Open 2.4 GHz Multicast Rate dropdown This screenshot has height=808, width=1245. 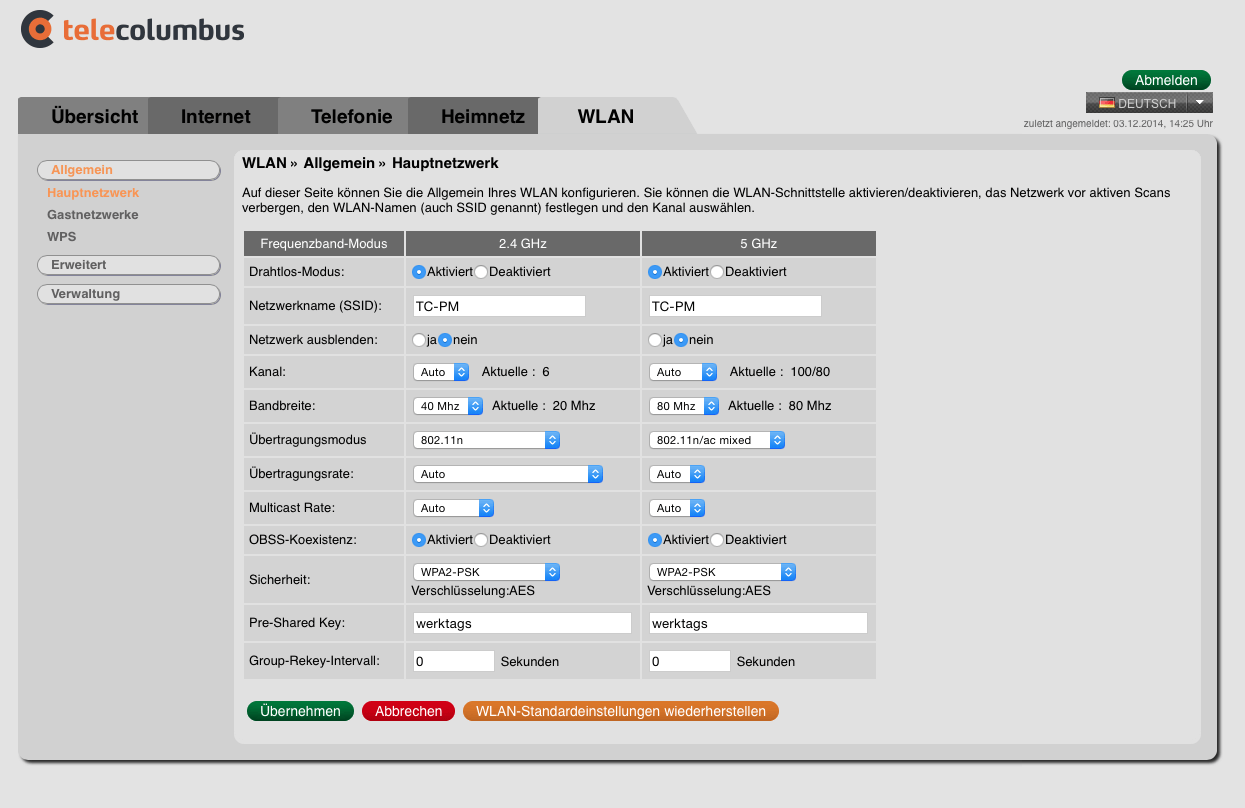point(453,508)
